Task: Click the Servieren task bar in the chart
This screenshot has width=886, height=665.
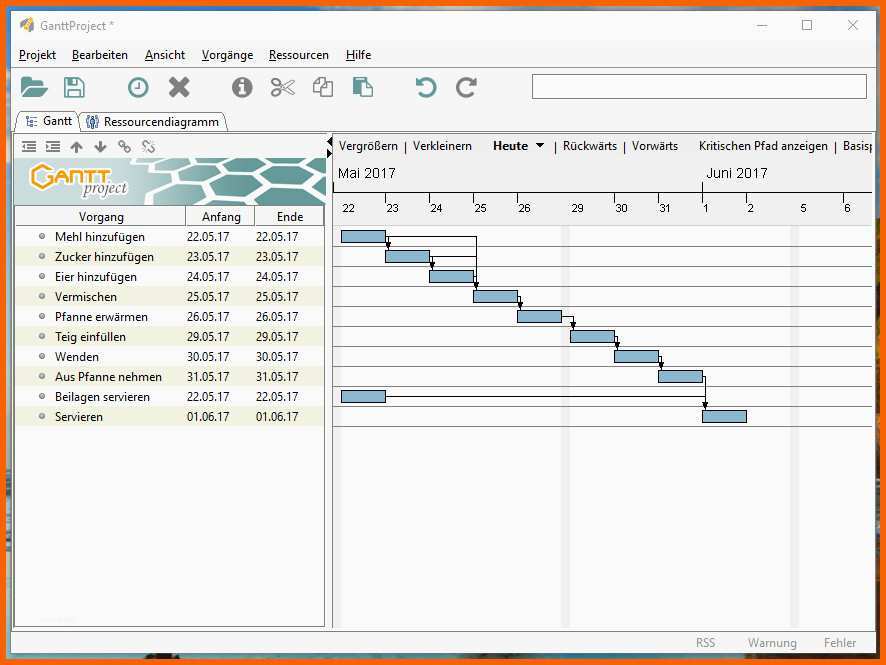Action: pyautogui.click(x=724, y=416)
